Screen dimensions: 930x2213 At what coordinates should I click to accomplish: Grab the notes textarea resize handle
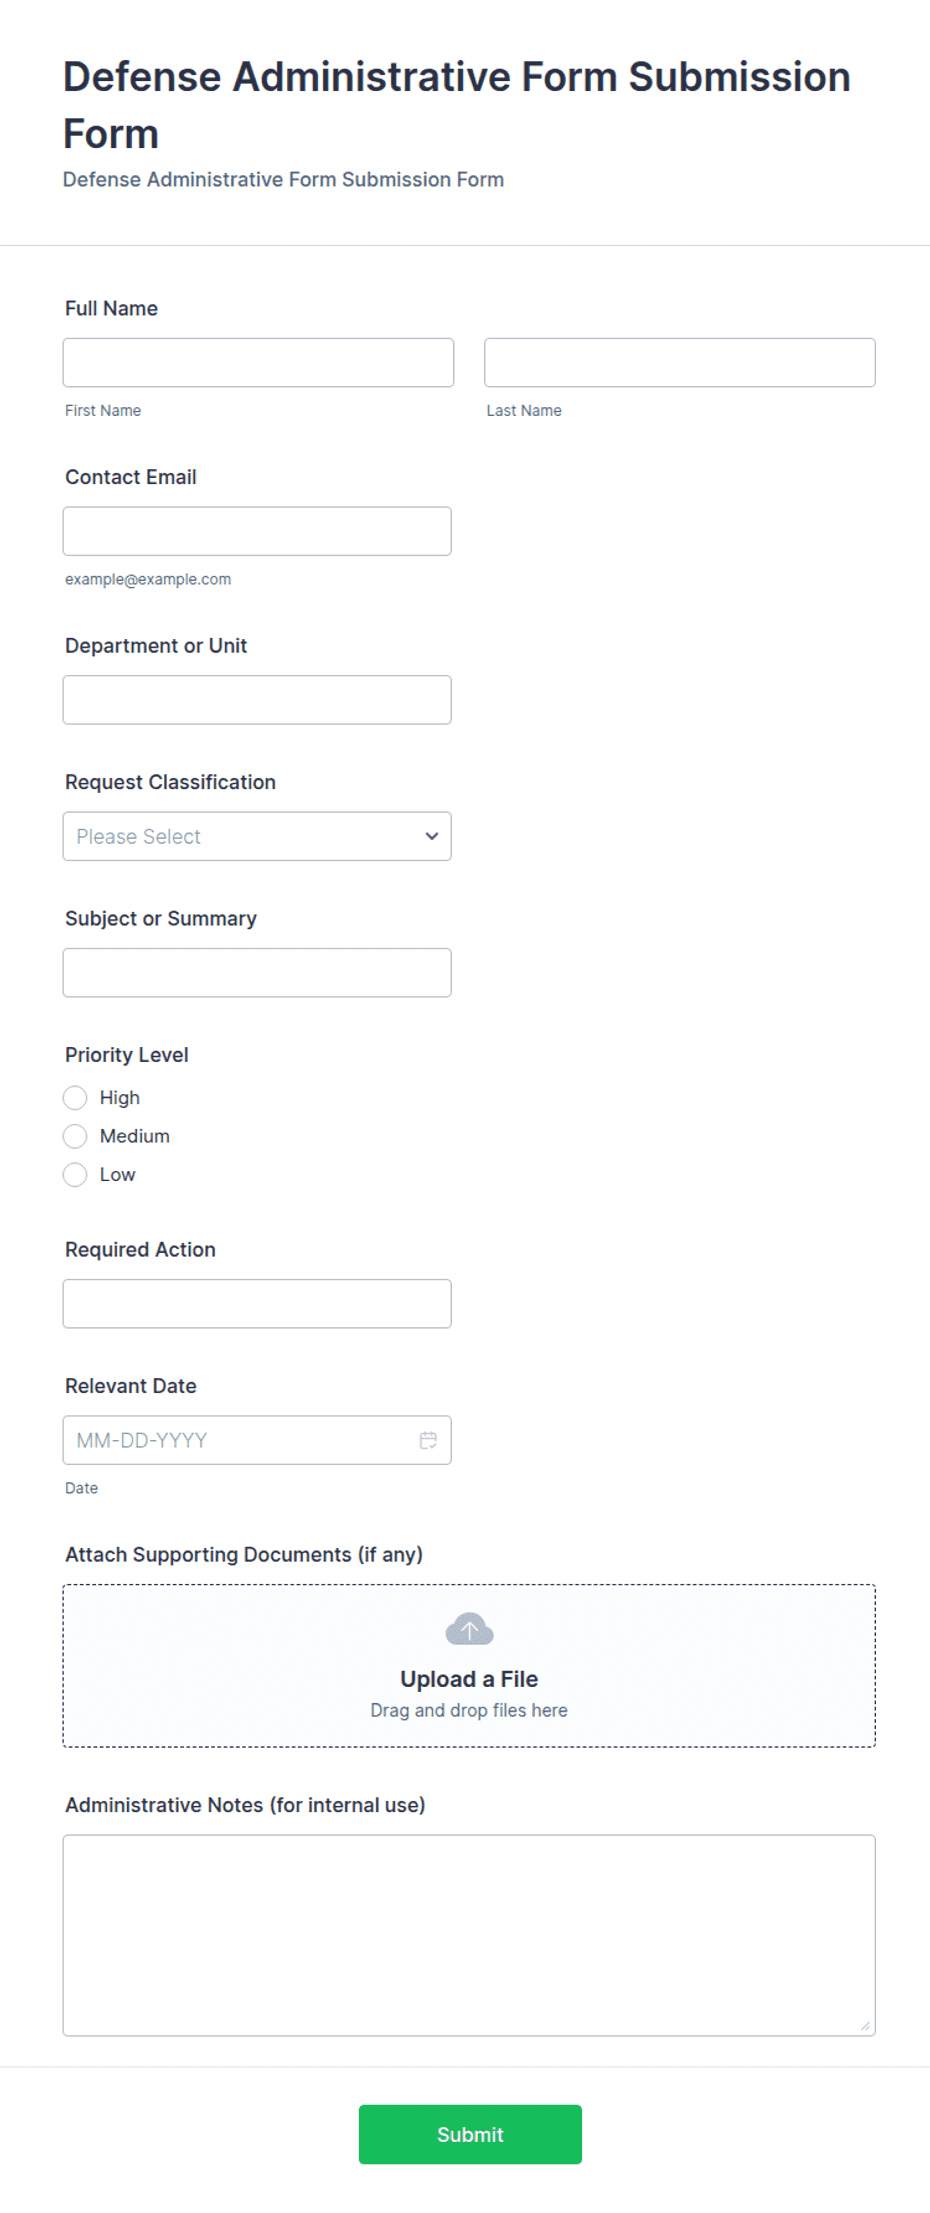pos(865,2025)
